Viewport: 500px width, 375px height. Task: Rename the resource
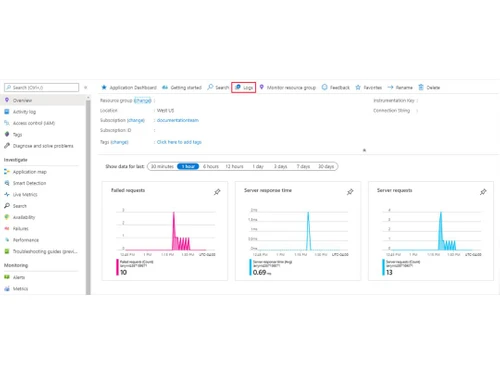[400, 87]
